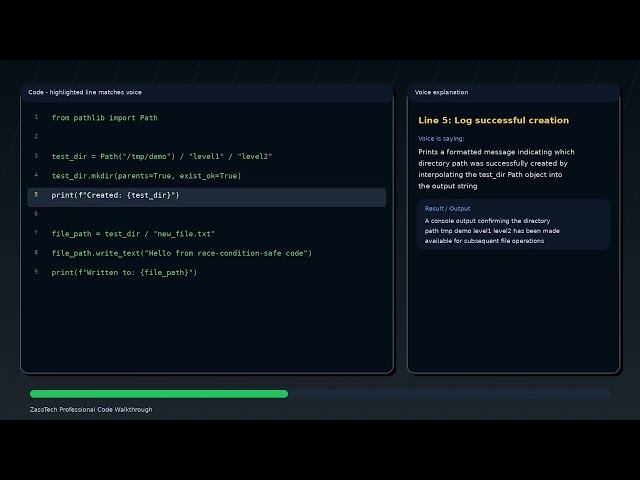Click highlighted line print(f"Created: {test_dir}")
640x480 pixels.
(x=207, y=197)
